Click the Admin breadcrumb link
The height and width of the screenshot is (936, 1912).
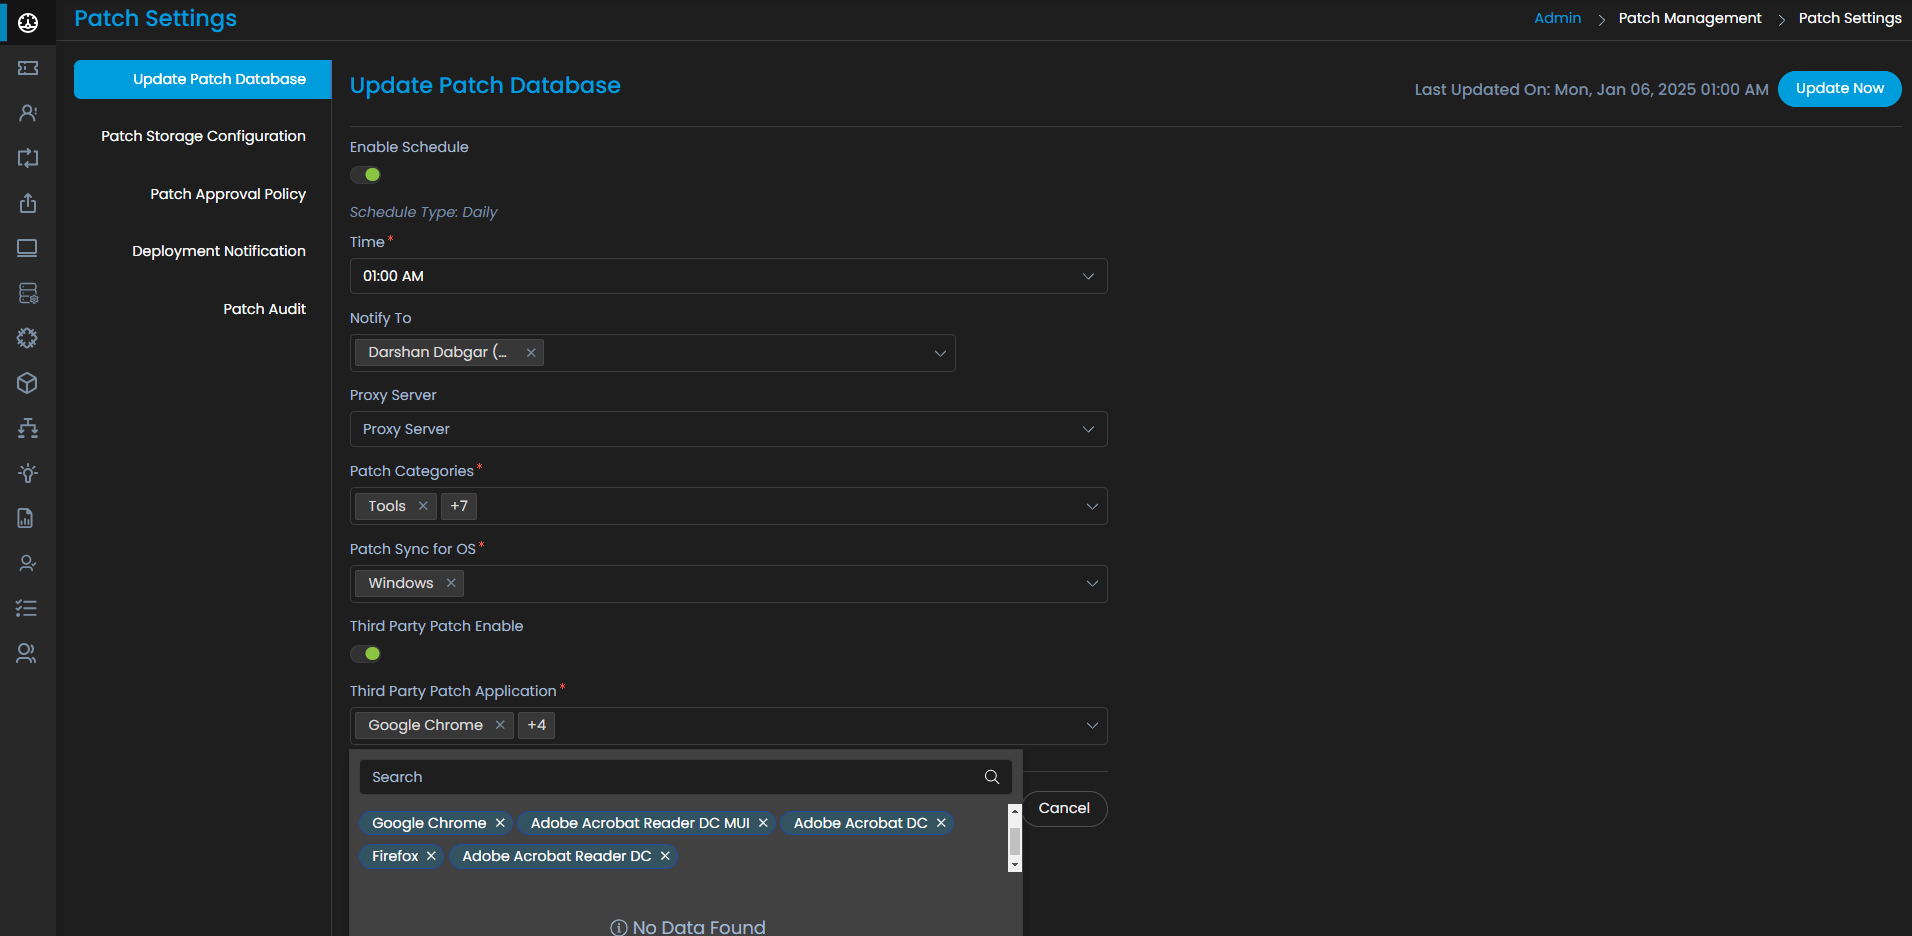pos(1557,17)
